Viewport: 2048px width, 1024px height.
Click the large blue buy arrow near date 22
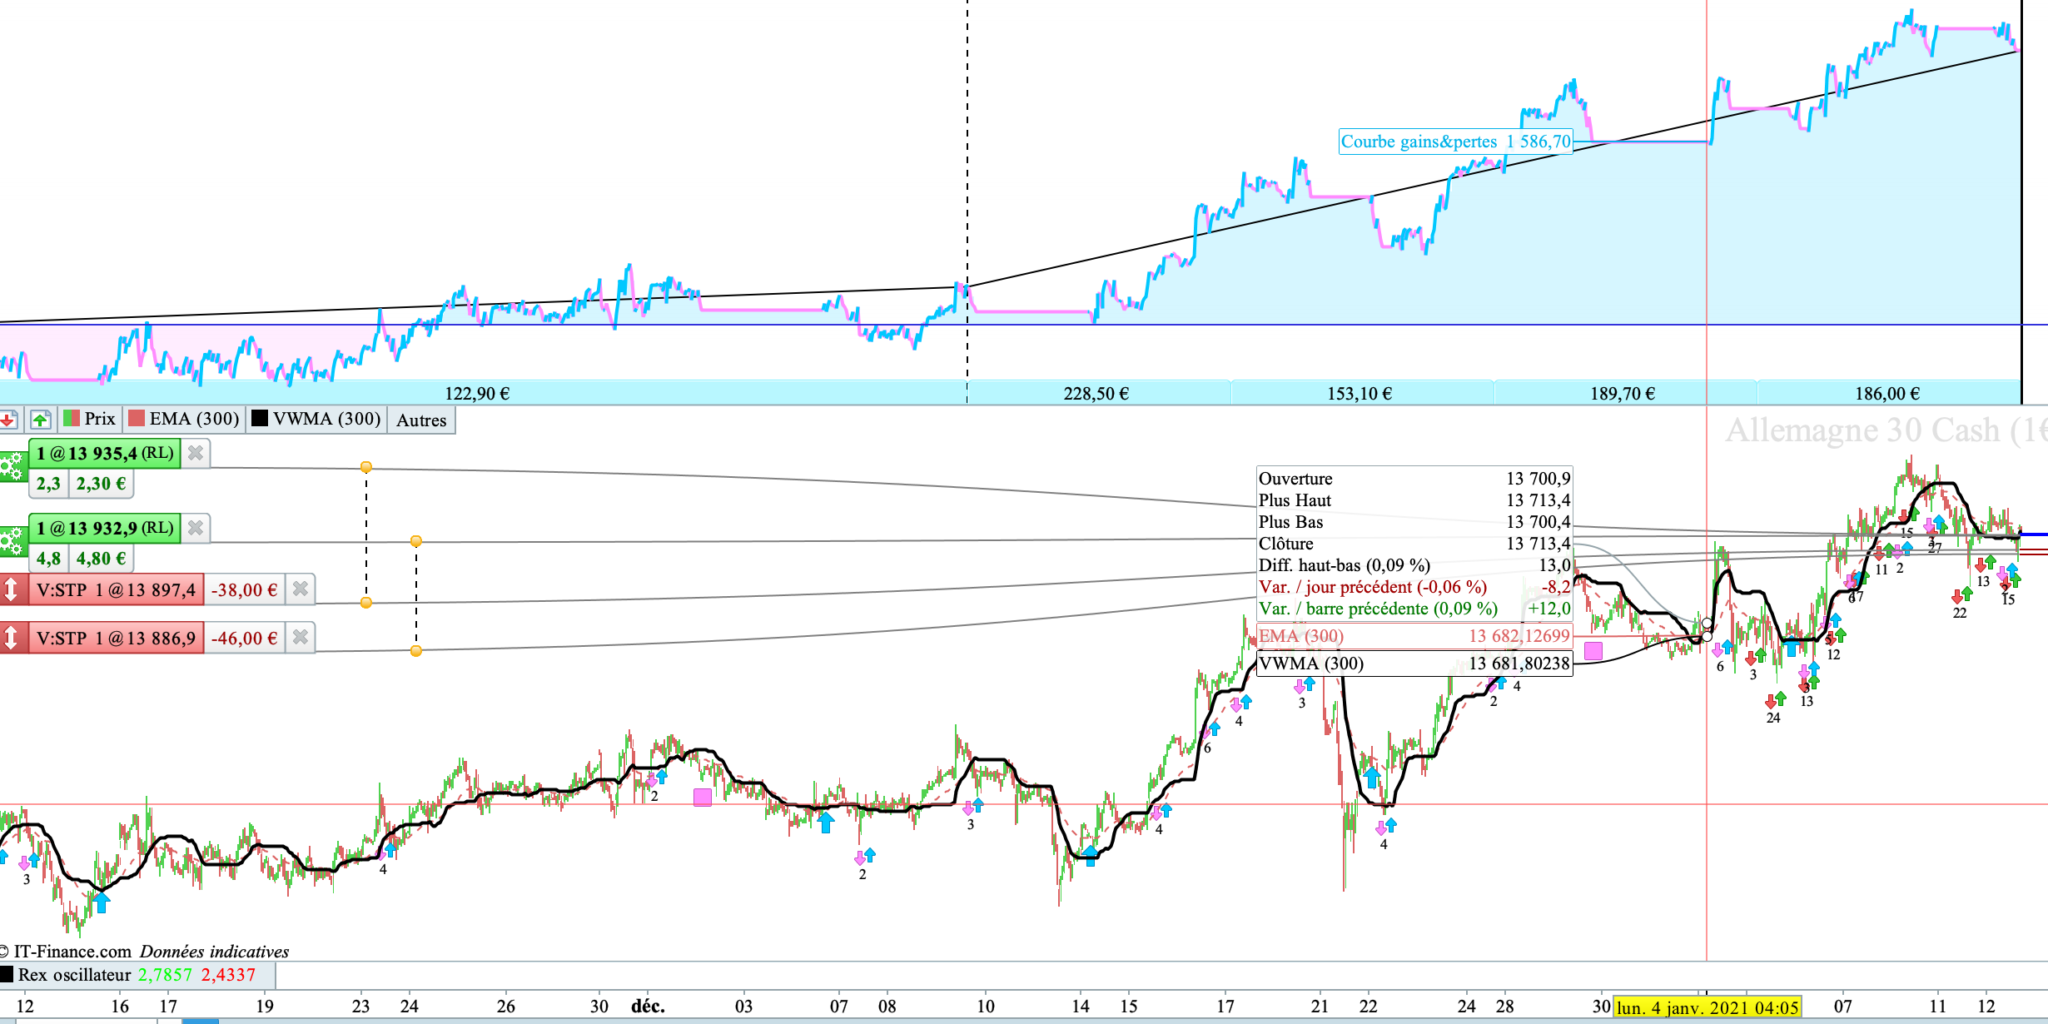[x=1372, y=777]
